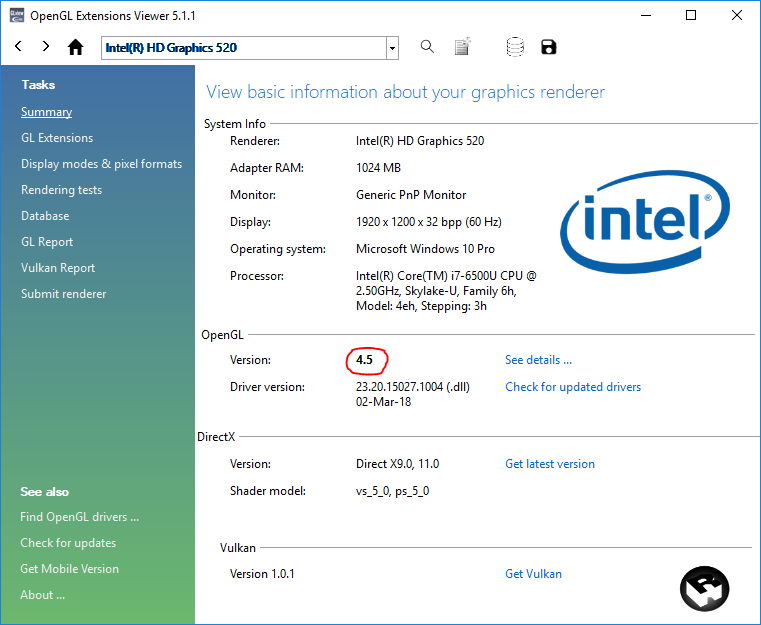Select Check for updates in sidebar
761x625 pixels.
coord(68,543)
